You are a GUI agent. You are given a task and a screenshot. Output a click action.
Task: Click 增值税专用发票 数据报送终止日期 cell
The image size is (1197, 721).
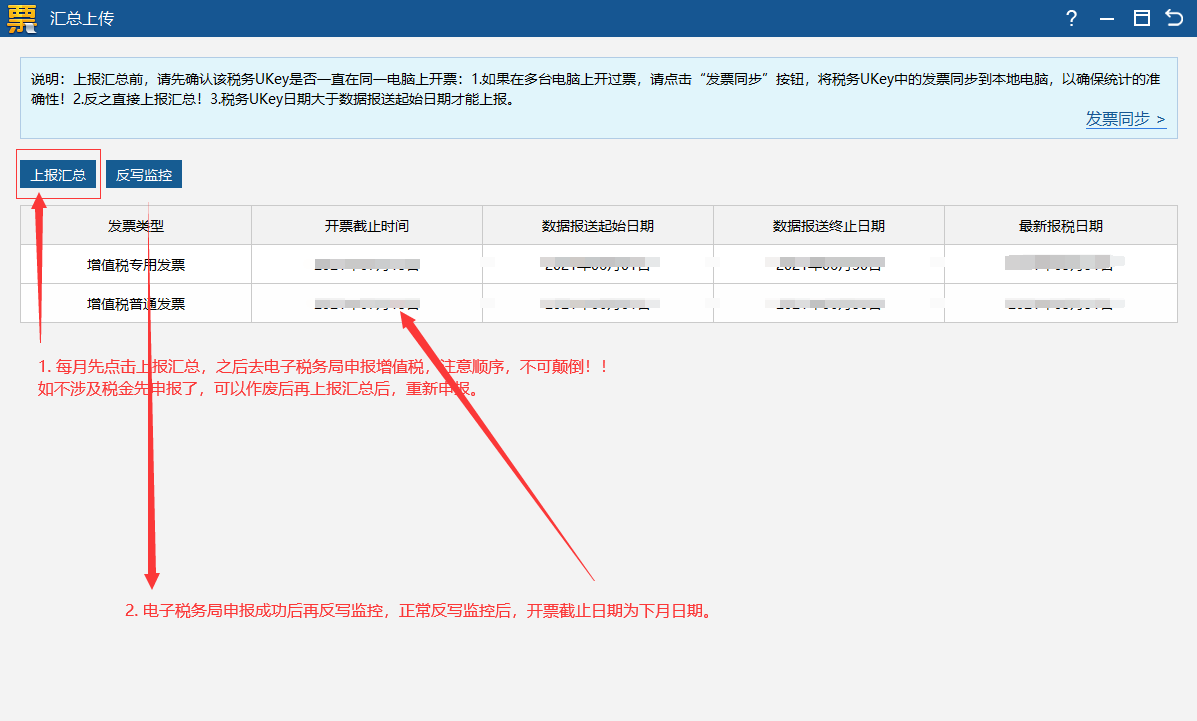(829, 265)
